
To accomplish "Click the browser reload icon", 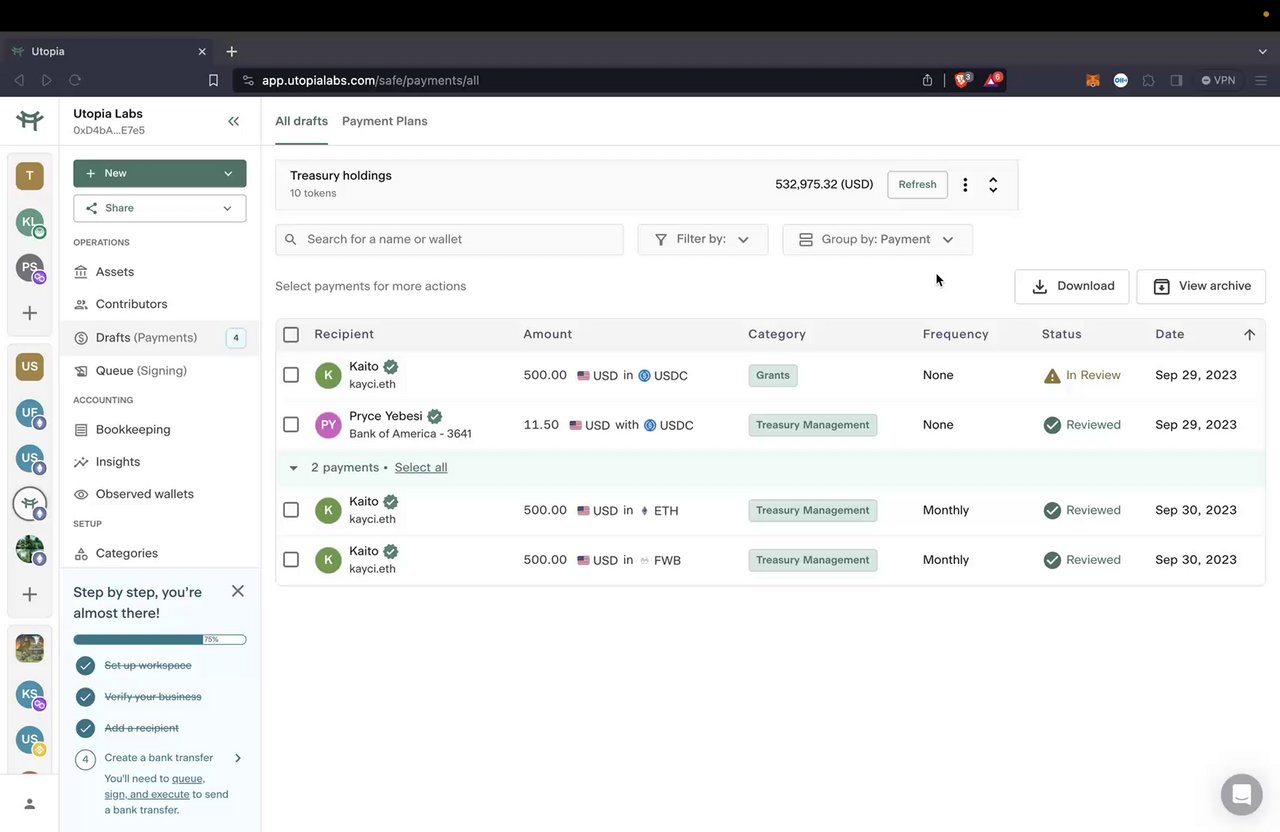I will [x=75, y=80].
